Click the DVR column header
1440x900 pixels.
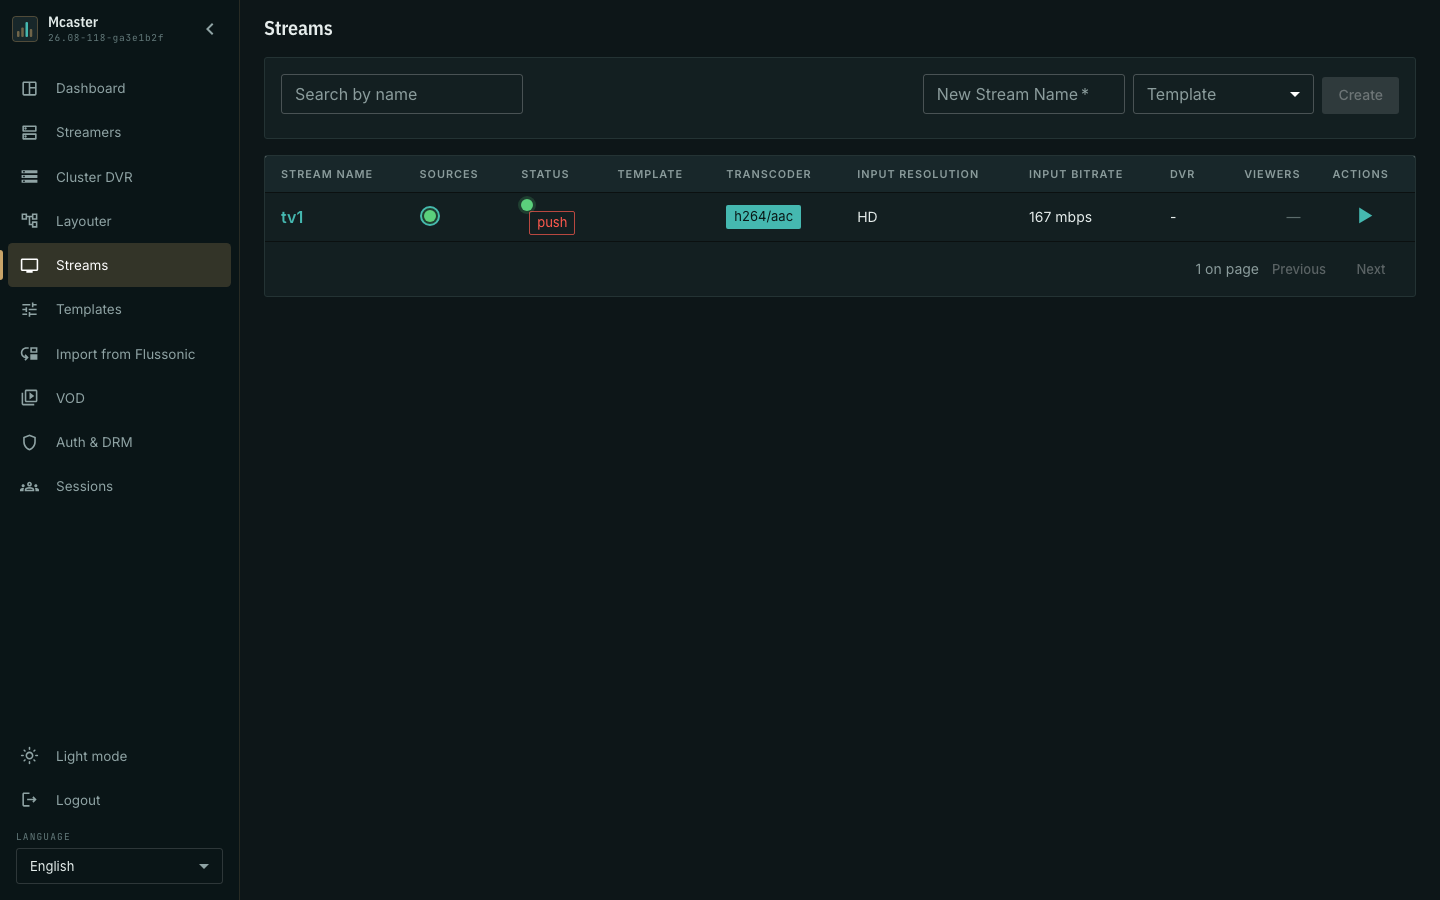point(1182,174)
